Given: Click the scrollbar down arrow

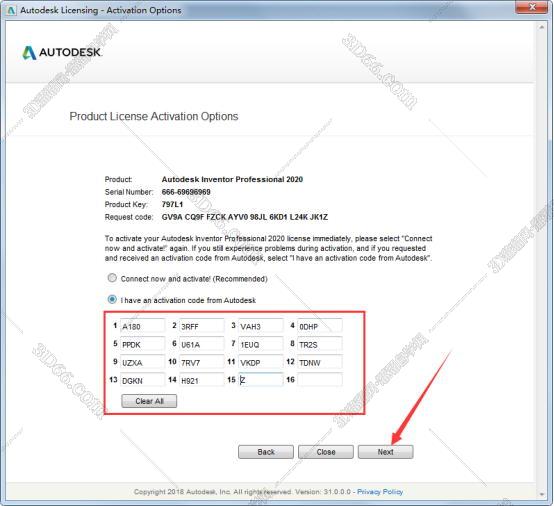Looking at the screenshot, I should pos(542,494).
